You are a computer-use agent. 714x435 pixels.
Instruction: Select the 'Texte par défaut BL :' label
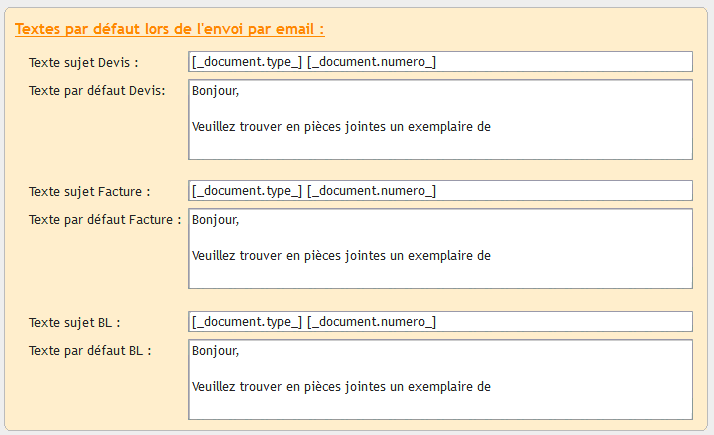point(90,351)
